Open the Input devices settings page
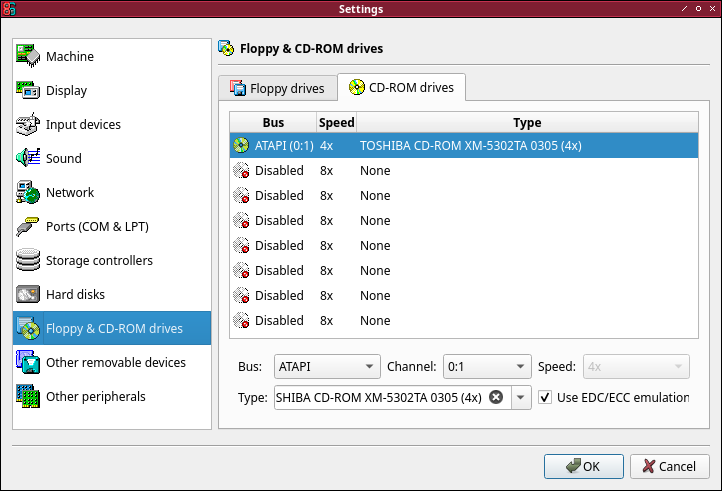 (x=112, y=124)
